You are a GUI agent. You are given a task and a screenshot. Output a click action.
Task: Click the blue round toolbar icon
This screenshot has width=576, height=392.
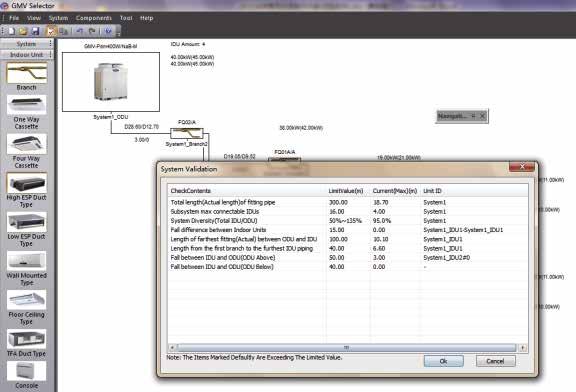point(108,31)
